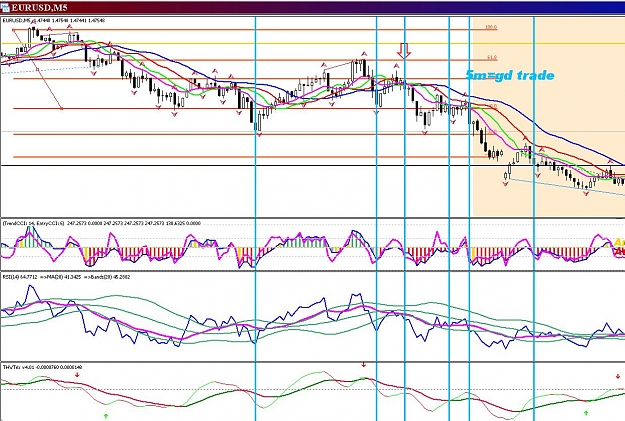Select the OHLC price label under the title
Image resolution: width=625 pixels, height=421 pixels.
pyautogui.click(x=54, y=20)
